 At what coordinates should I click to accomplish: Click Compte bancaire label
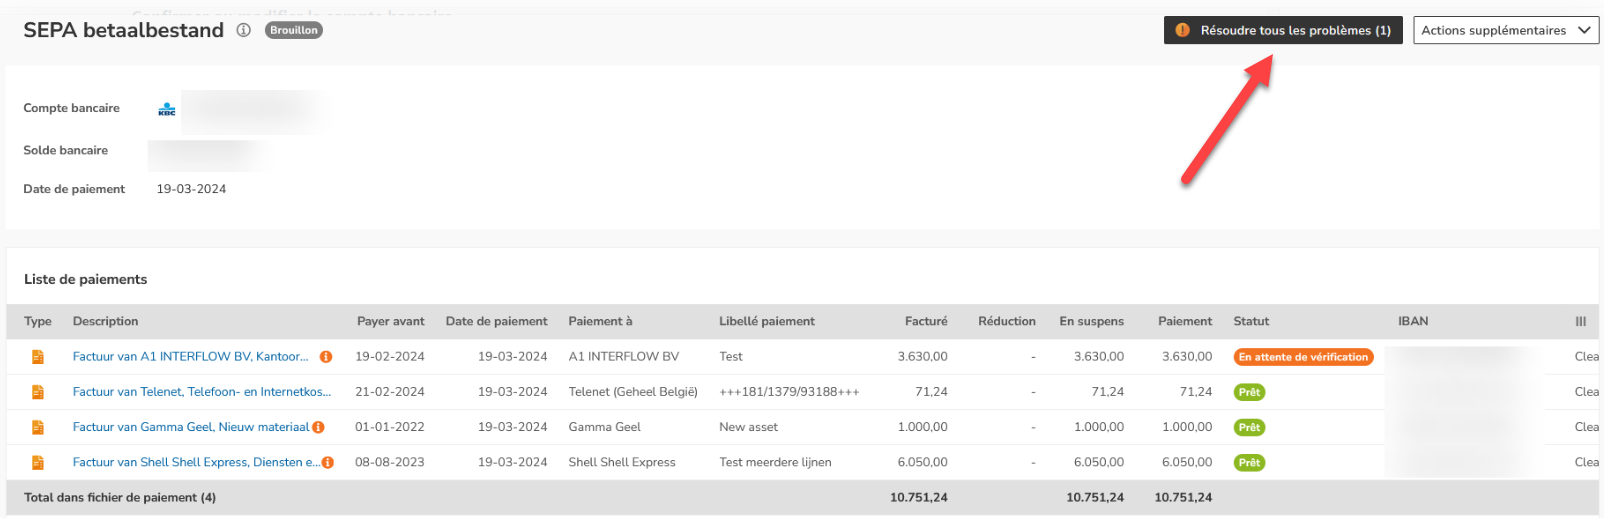click(x=71, y=108)
